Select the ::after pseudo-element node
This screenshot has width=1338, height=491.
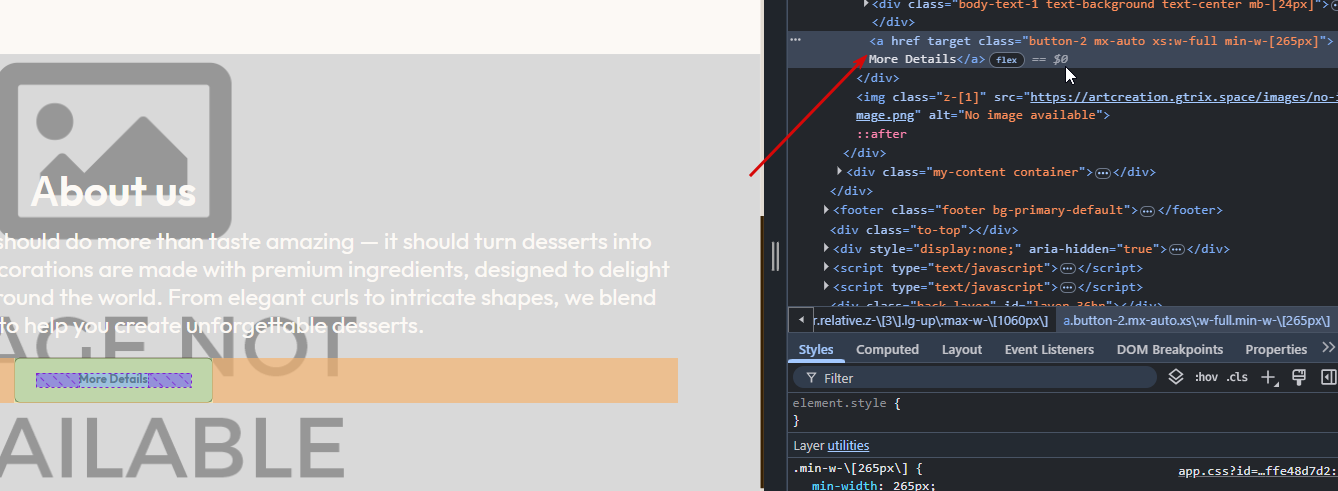pyautogui.click(x=881, y=134)
